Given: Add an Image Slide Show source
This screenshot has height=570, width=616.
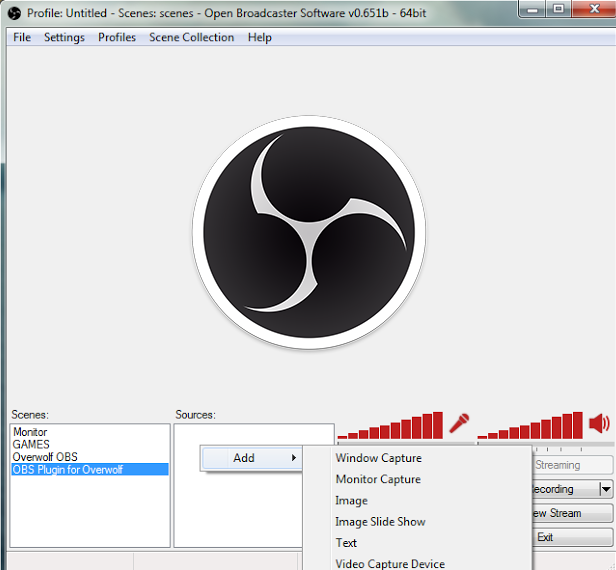Looking at the screenshot, I should click(x=380, y=522).
